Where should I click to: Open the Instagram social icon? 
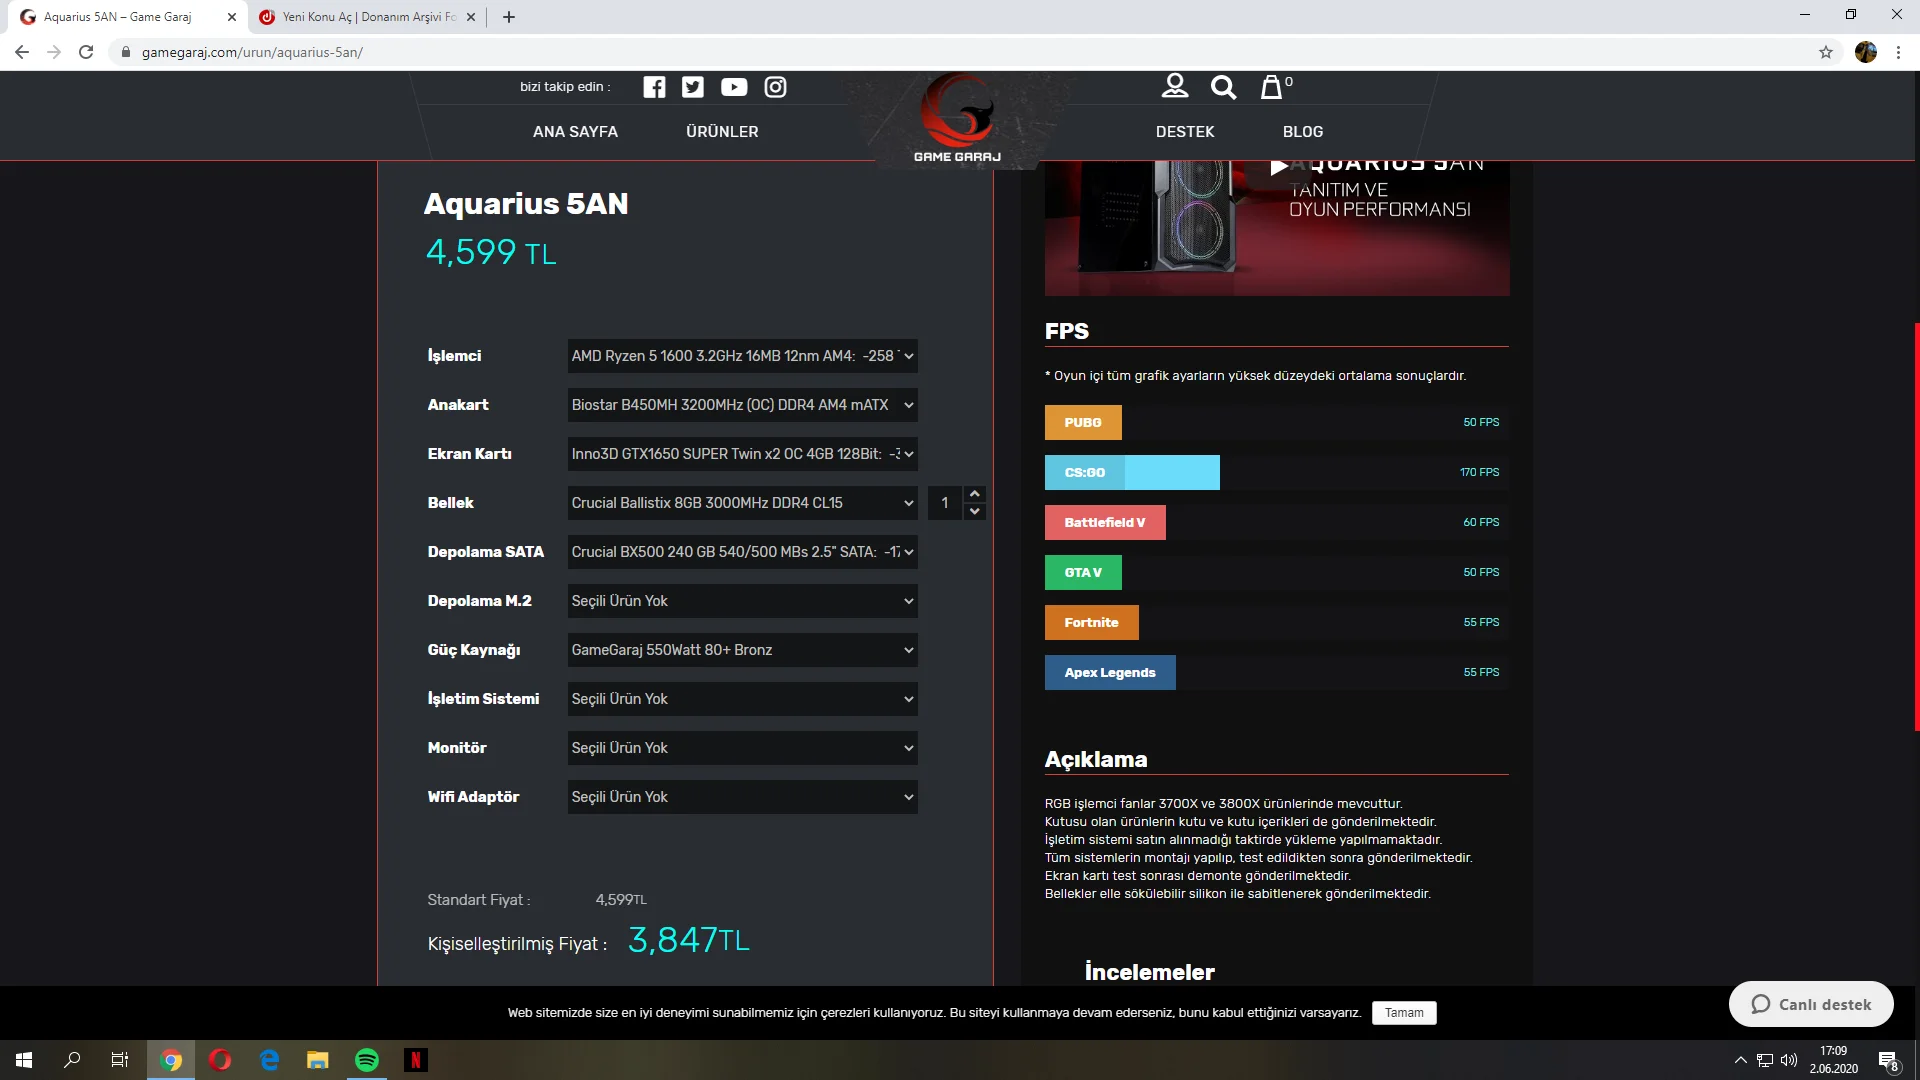pos(775,87)
